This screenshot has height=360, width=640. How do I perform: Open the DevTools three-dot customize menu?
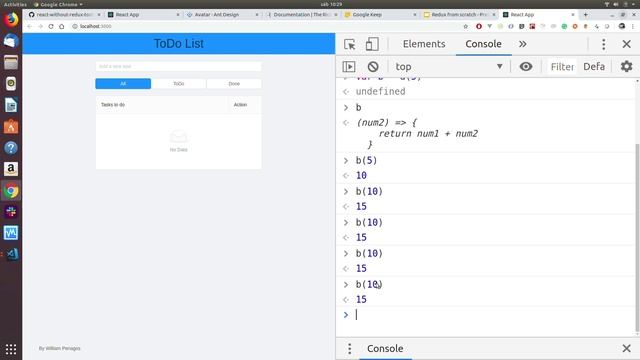pos(603,44)
